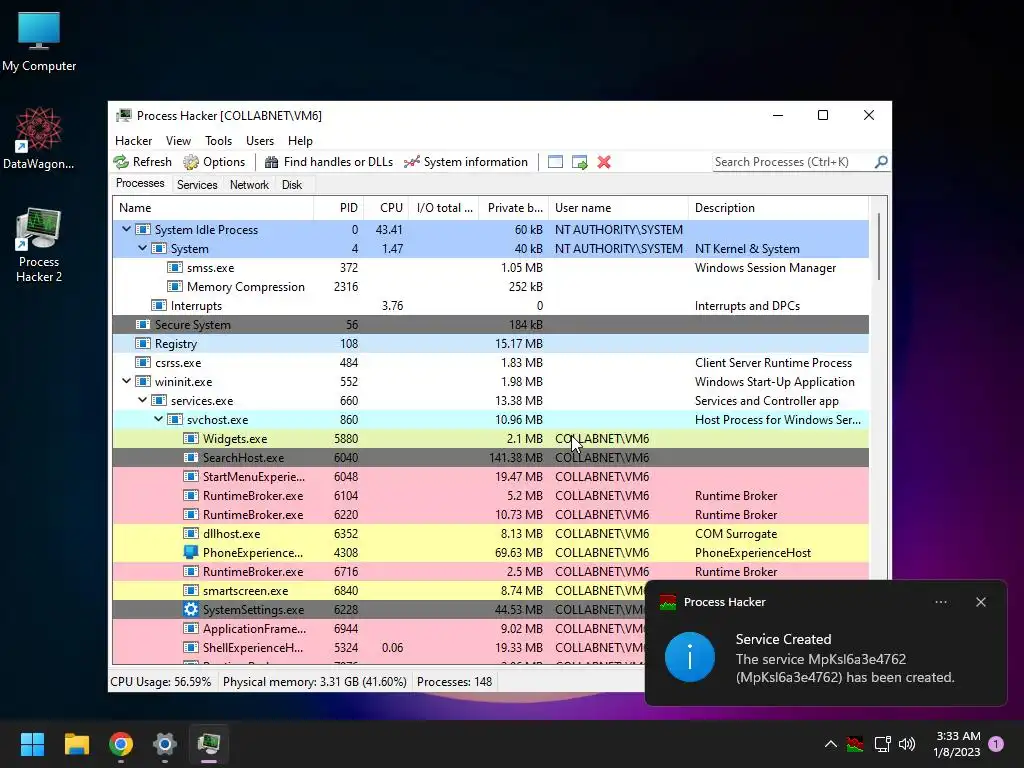Open the Help menu
The height and width of the screenshot is (768, 1024).
point(300,140)
